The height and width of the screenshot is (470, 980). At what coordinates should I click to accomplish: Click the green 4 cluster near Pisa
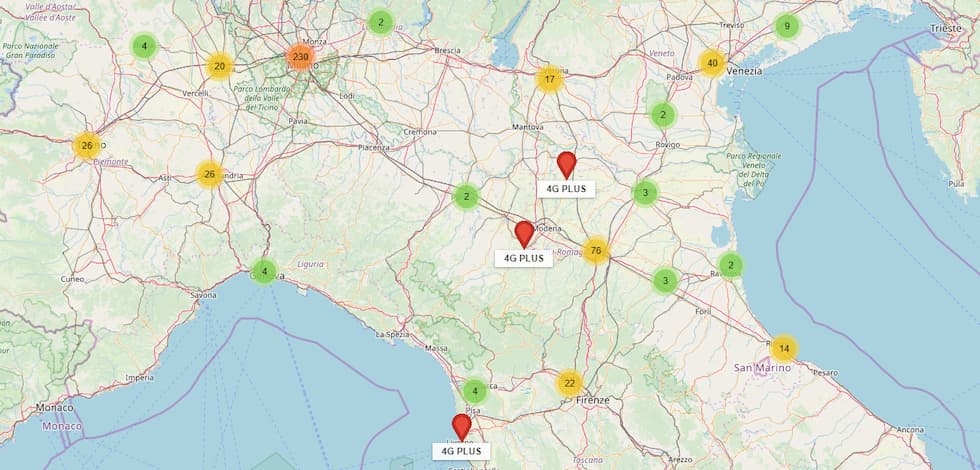point(475,391)
